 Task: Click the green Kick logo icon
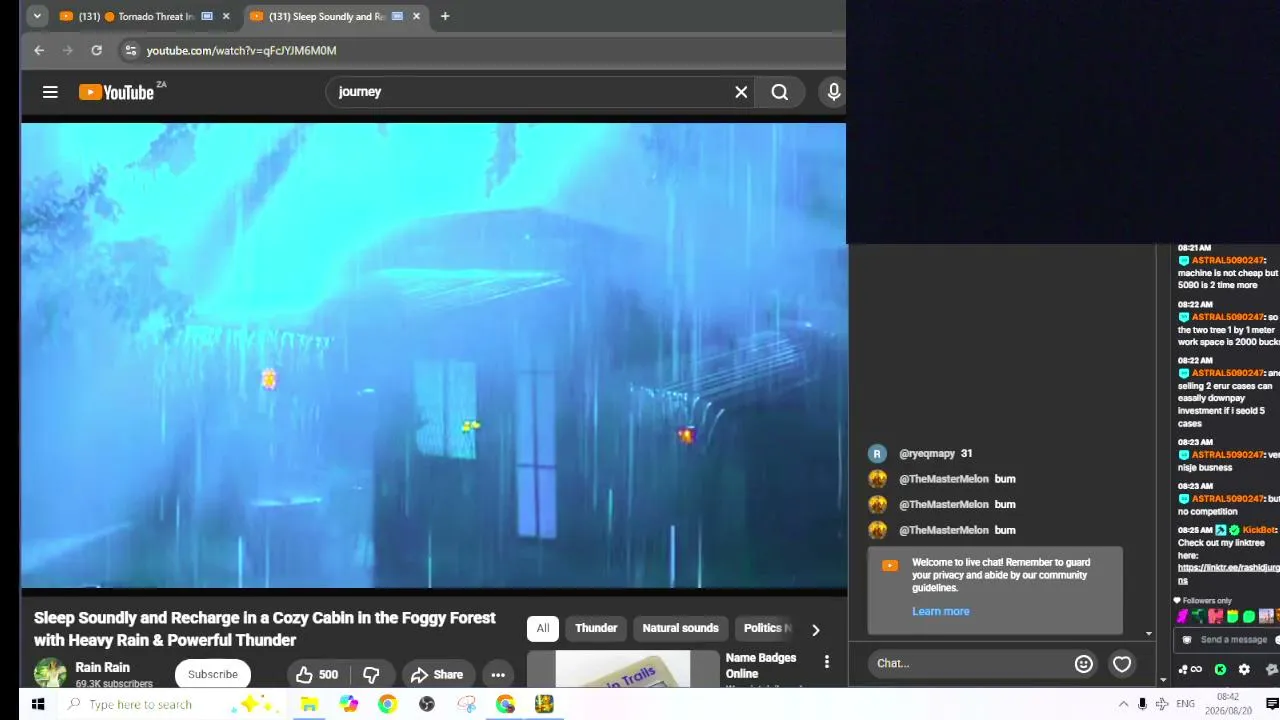1220,670
